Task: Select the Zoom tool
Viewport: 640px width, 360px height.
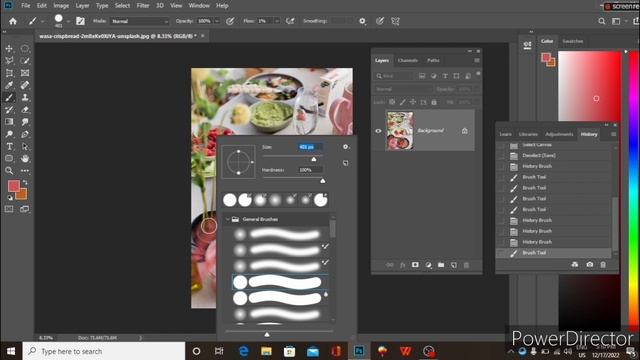Action: coord(9,171)
